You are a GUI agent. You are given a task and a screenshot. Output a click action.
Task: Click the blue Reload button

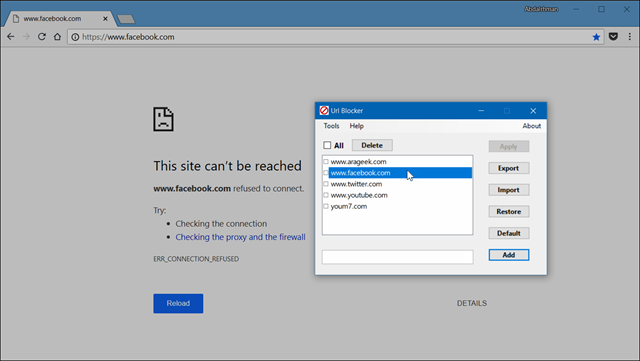[x=178, y=303]
